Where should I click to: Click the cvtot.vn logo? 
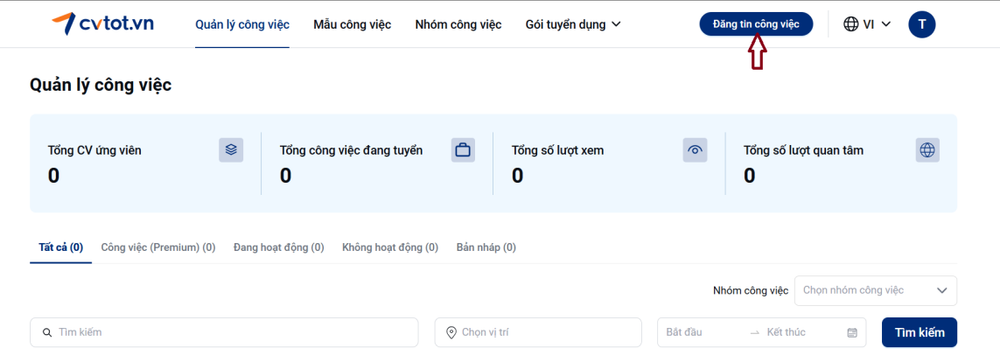click(103, 24)
